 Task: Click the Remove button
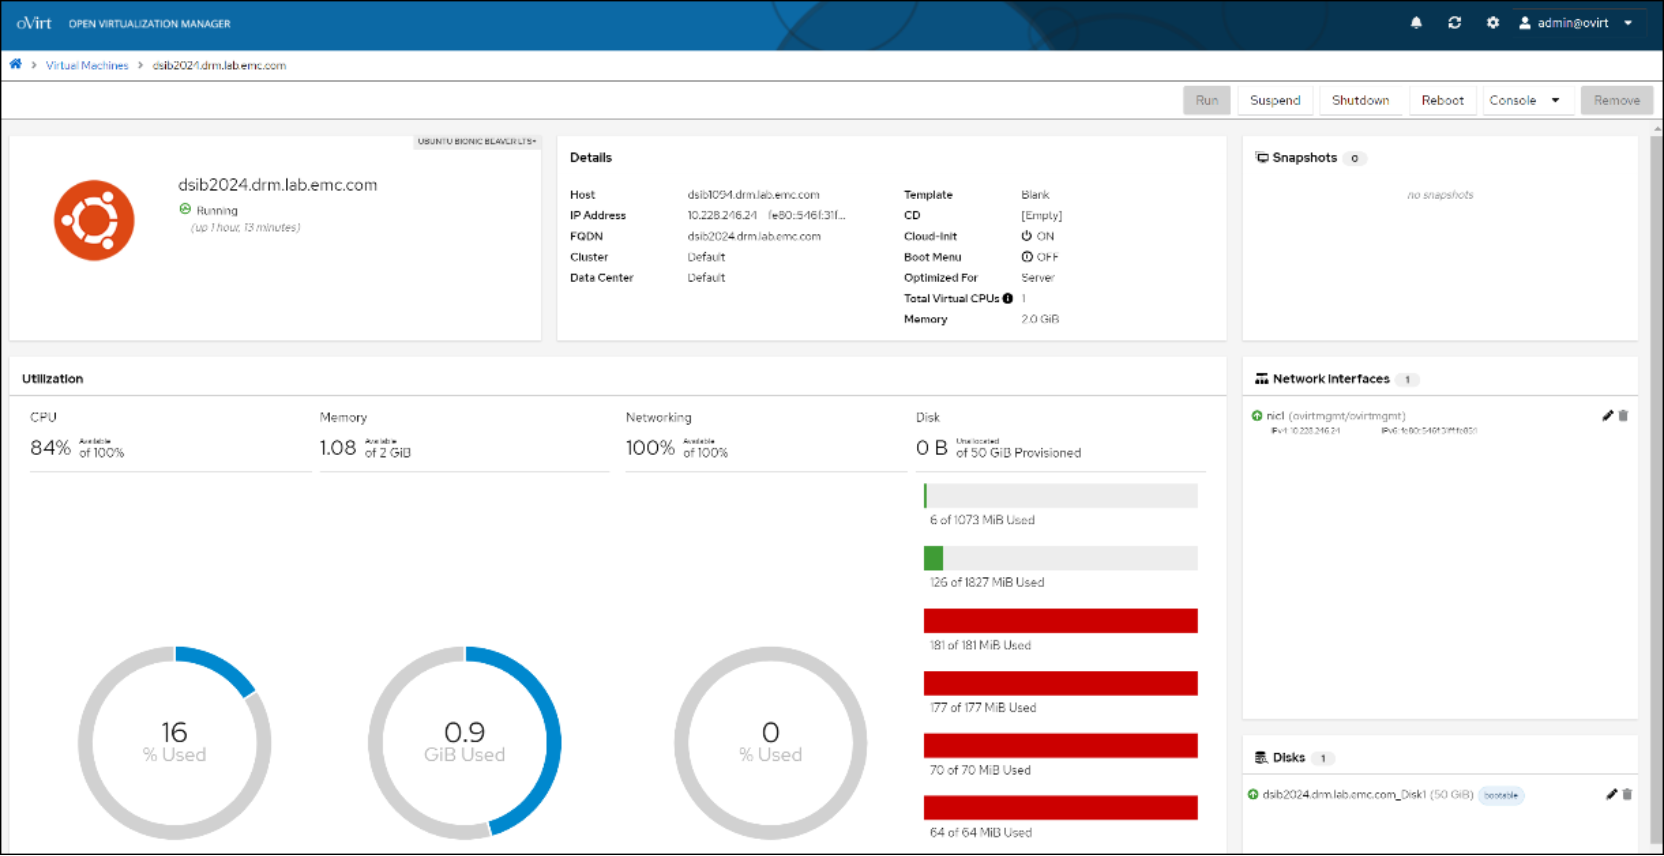point(1616,100)
